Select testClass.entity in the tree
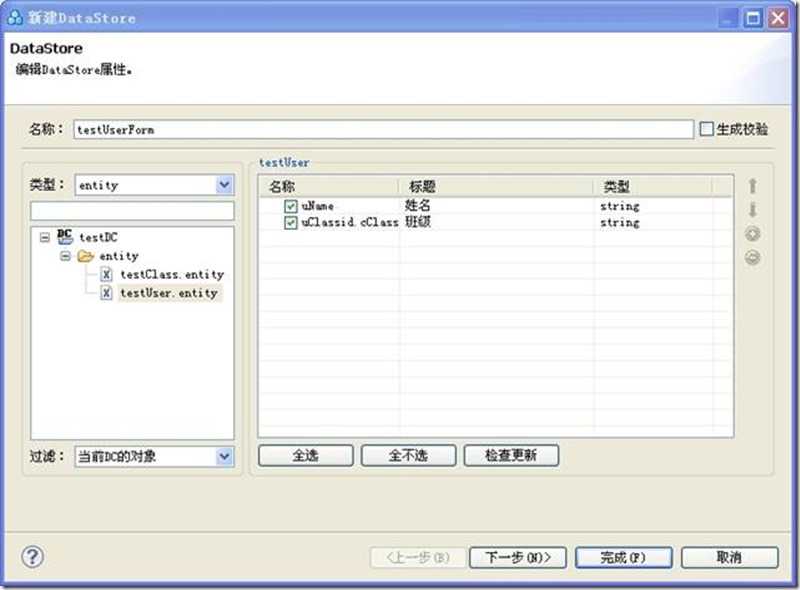The height and width of the screenshot is (590, 800). tap(172, 275)
